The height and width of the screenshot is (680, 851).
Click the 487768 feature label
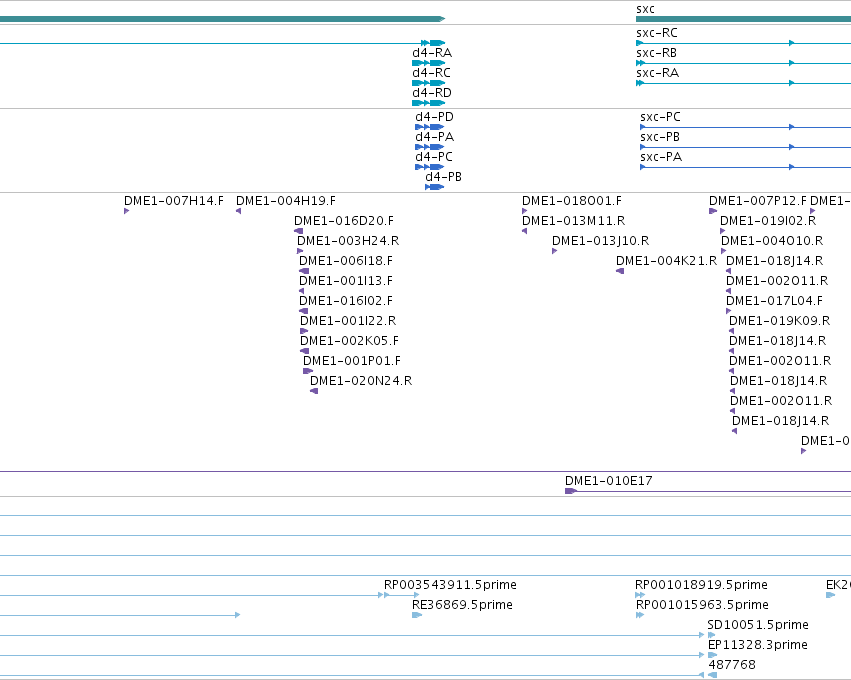pyautogui.click(x=732, y=665)
